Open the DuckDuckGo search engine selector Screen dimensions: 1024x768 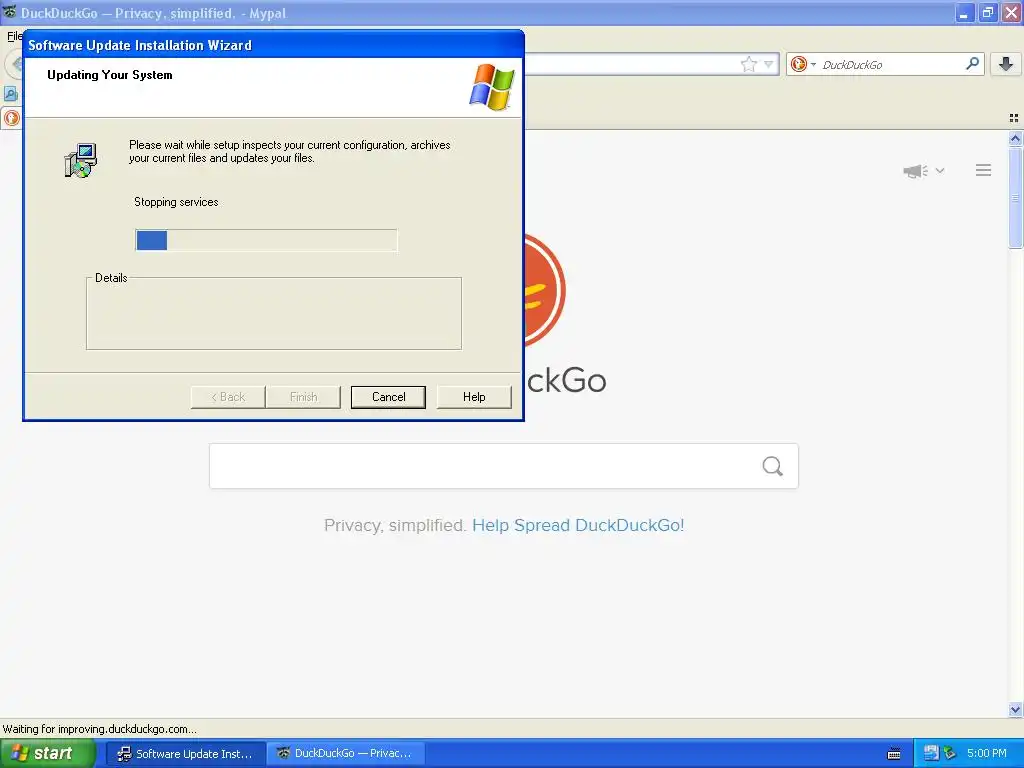[803, 64]
